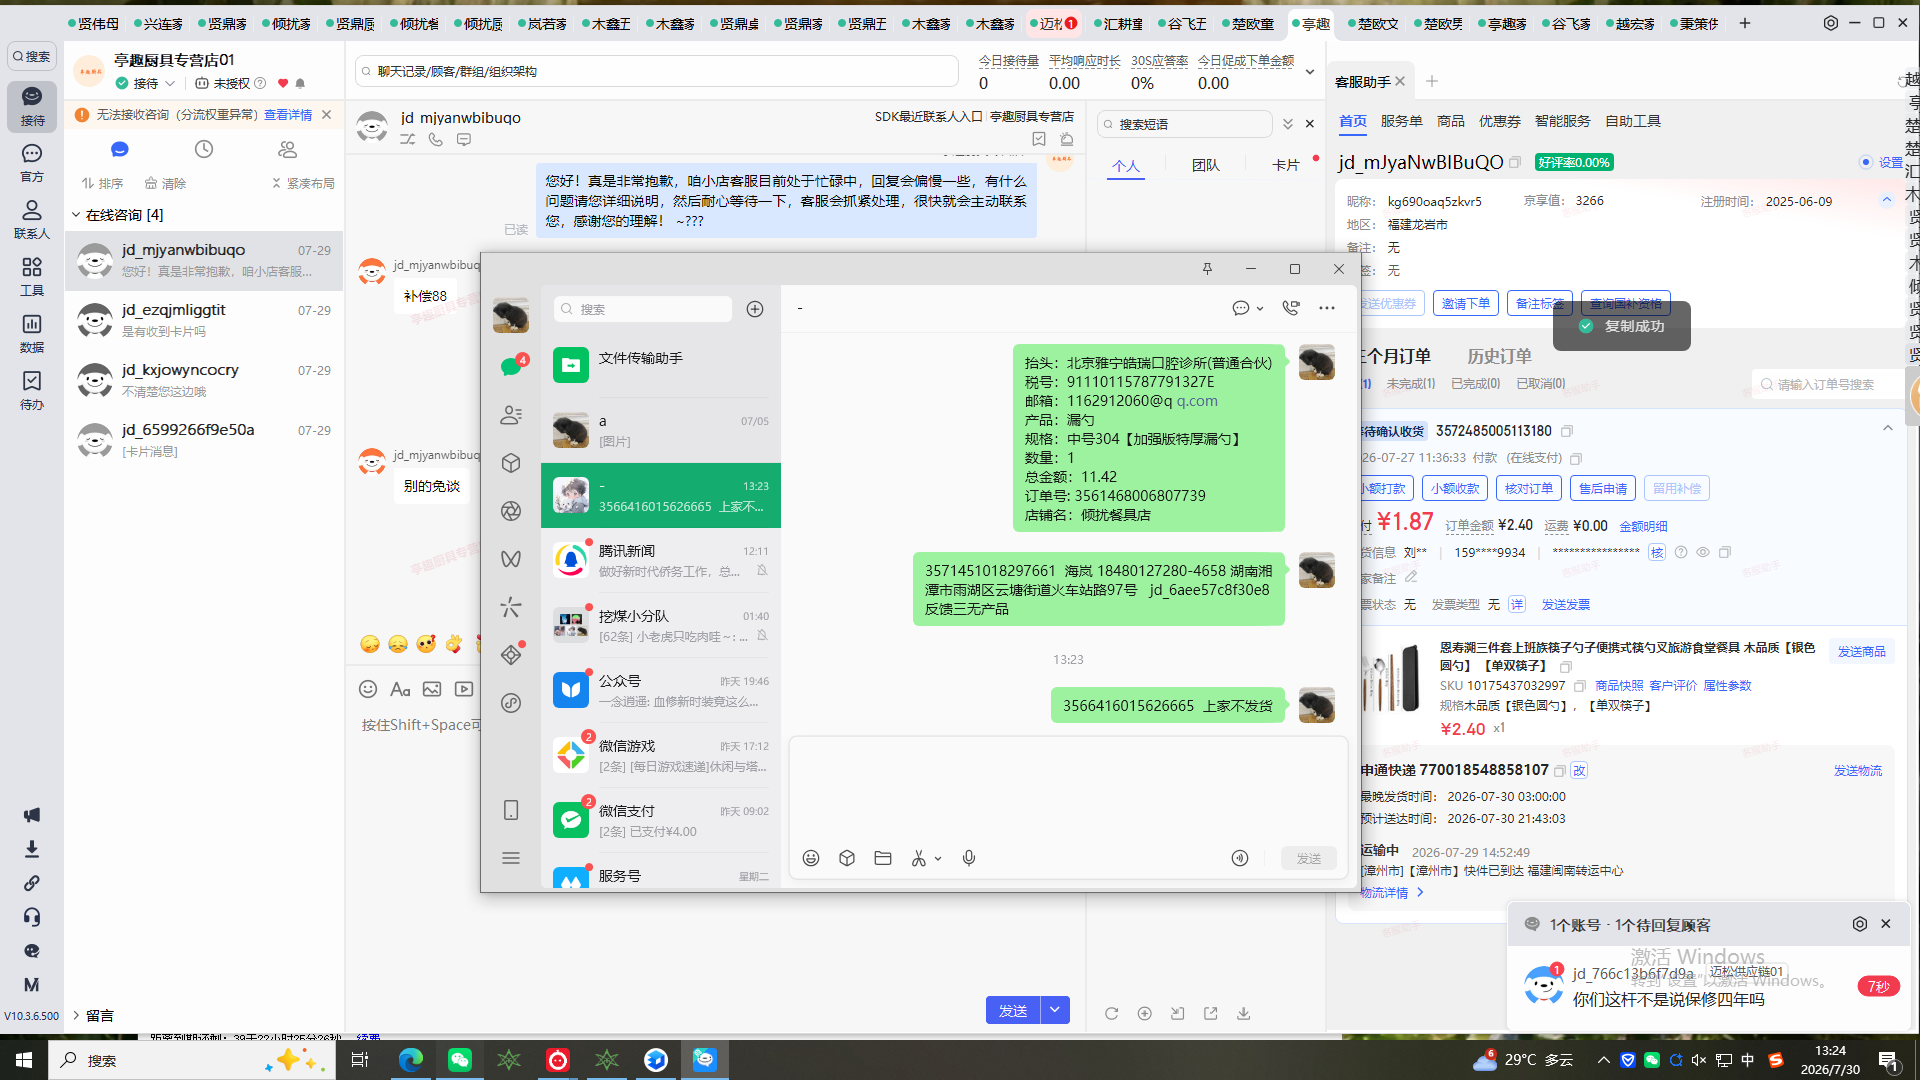Viewport: 1920px width, 1080px height.
Task: Collapse the customer info card chevron
Action: tap(1887, 200)
